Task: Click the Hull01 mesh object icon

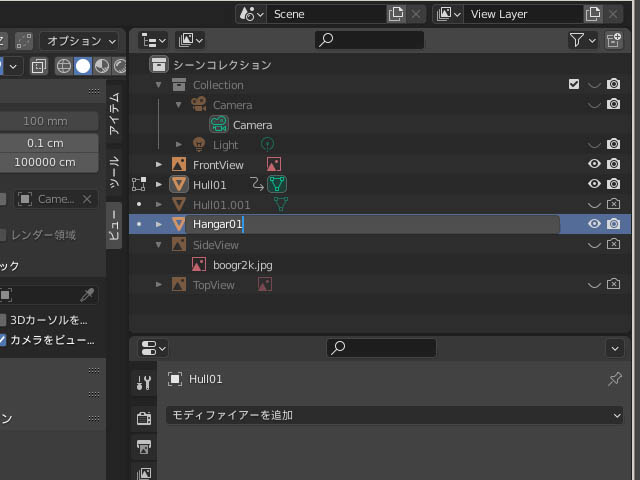Action: (x=179, y=184)
